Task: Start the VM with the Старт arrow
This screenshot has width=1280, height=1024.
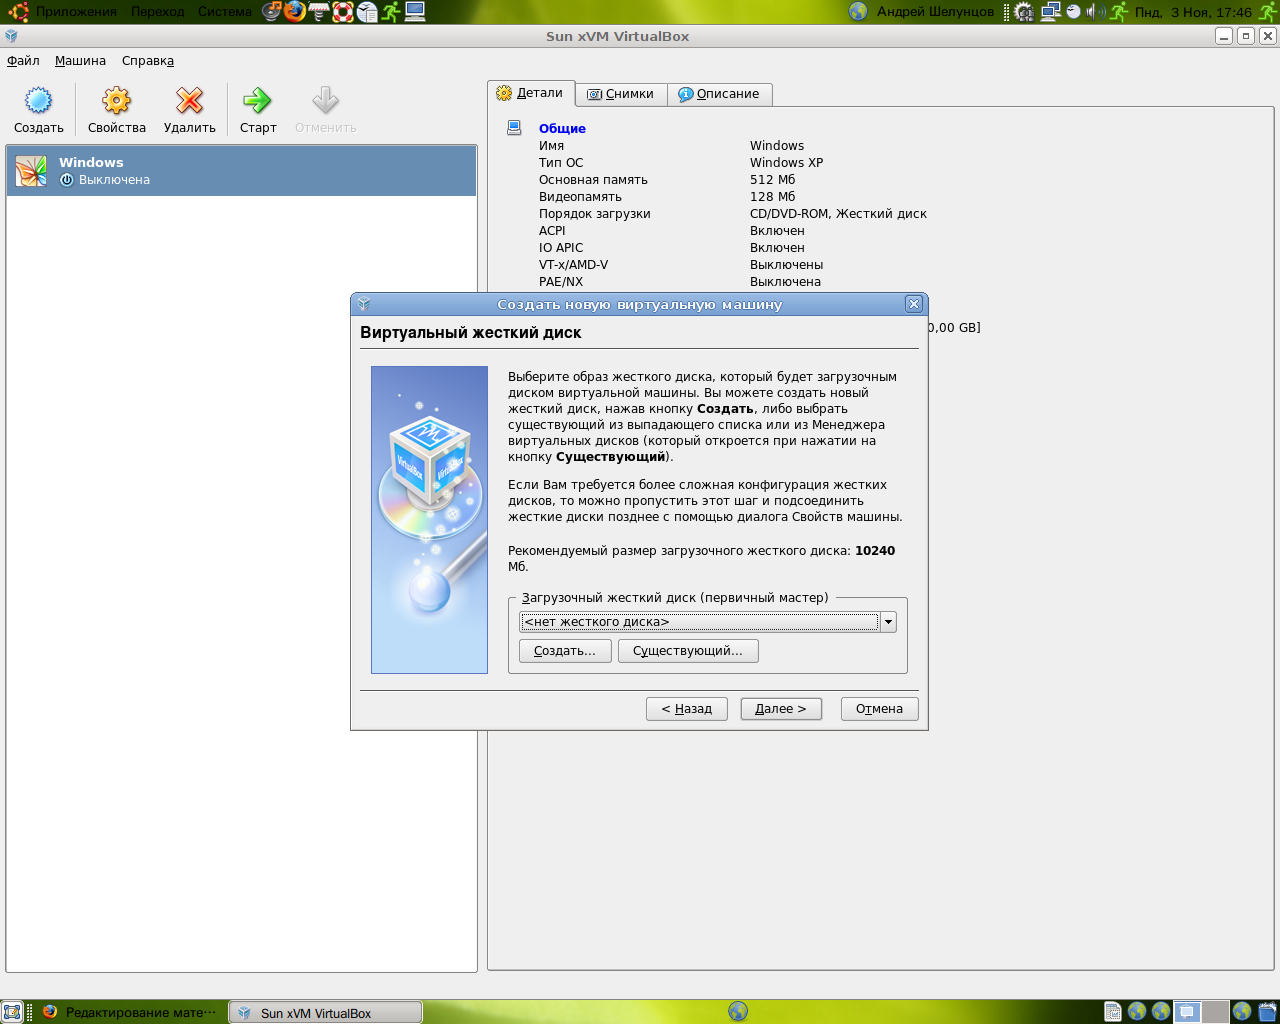Action: point(258,101)
